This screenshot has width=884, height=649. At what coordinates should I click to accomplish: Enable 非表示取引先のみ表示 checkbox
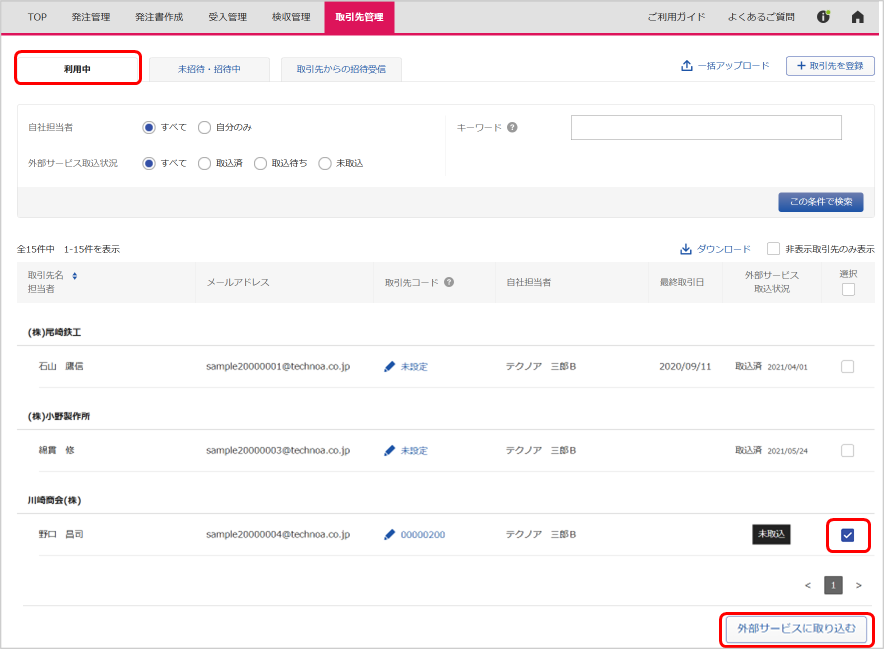(774, 249)
